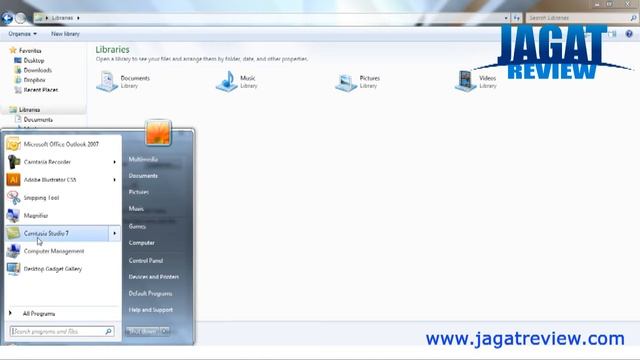Open Default Programs from Start menu
Image resolution: width=640 pixels, height=360 pixels.
point(150,293)
